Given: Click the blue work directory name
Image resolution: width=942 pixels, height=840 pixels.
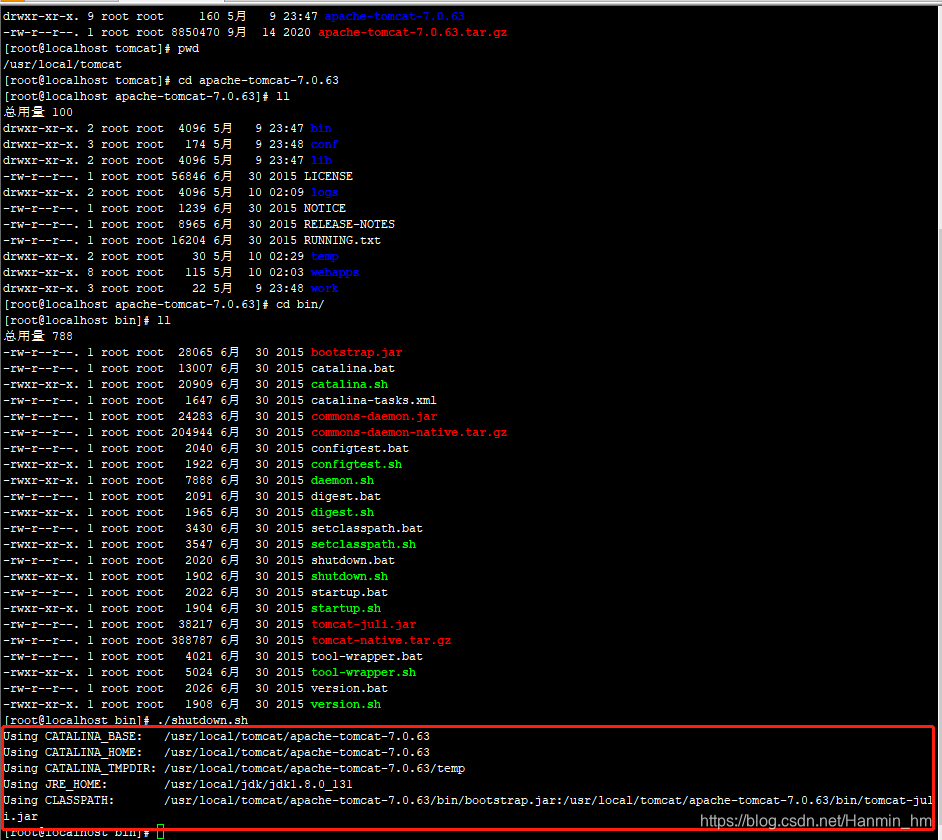Looking at the screenshot, I should [x=324, y=288].
